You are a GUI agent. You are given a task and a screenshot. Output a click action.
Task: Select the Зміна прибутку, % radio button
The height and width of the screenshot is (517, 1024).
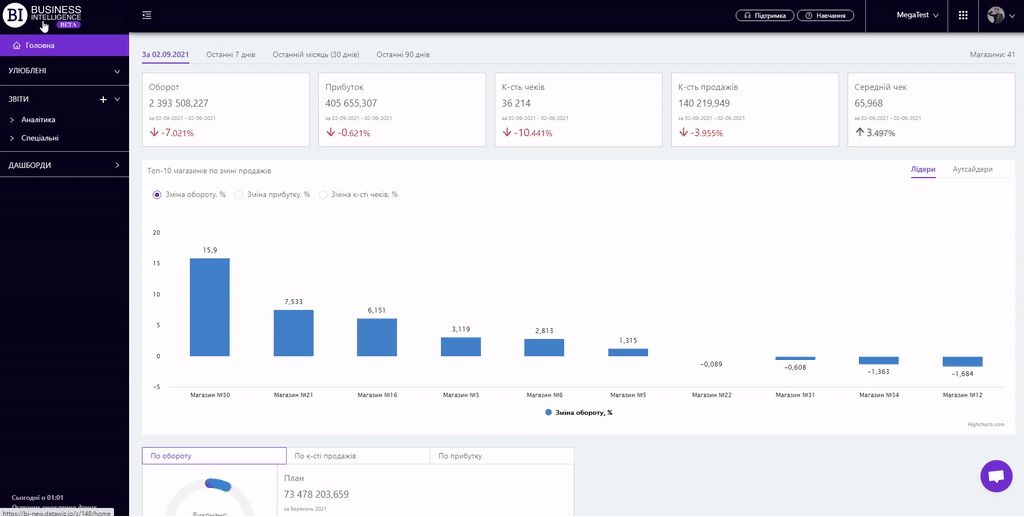238,194
